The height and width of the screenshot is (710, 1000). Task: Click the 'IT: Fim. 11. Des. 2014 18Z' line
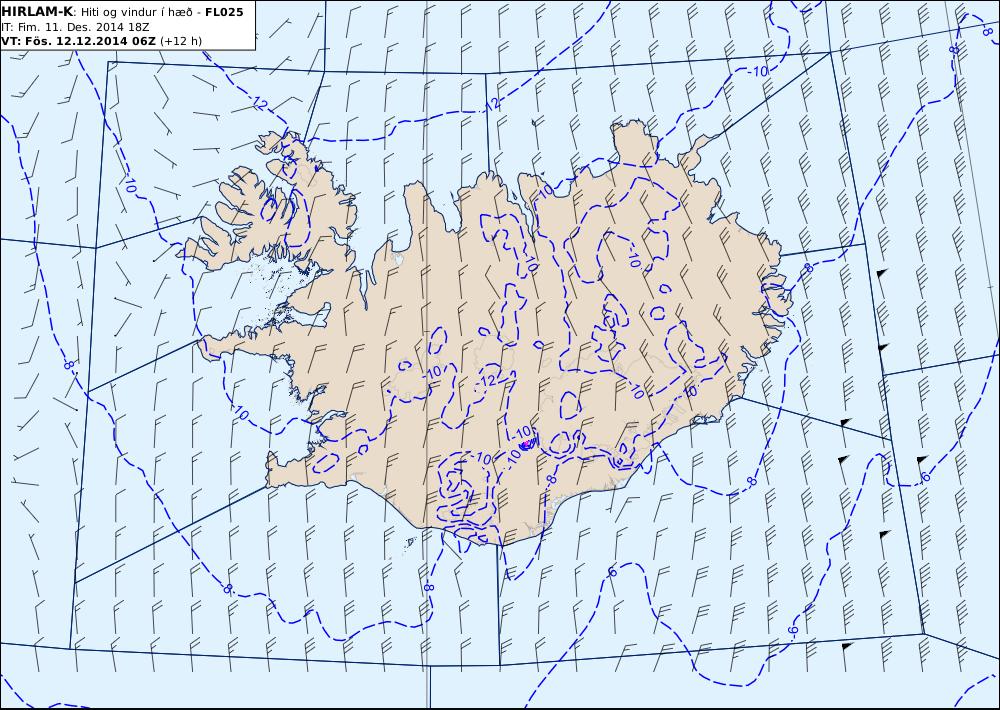point(75,27)
